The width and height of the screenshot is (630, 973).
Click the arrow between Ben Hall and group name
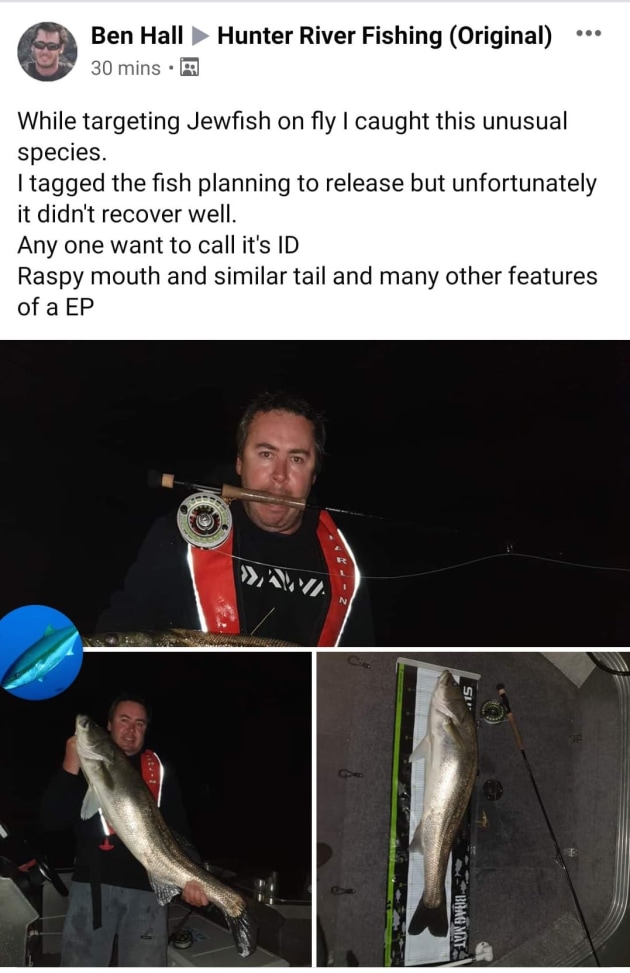(x=200, y=37)
